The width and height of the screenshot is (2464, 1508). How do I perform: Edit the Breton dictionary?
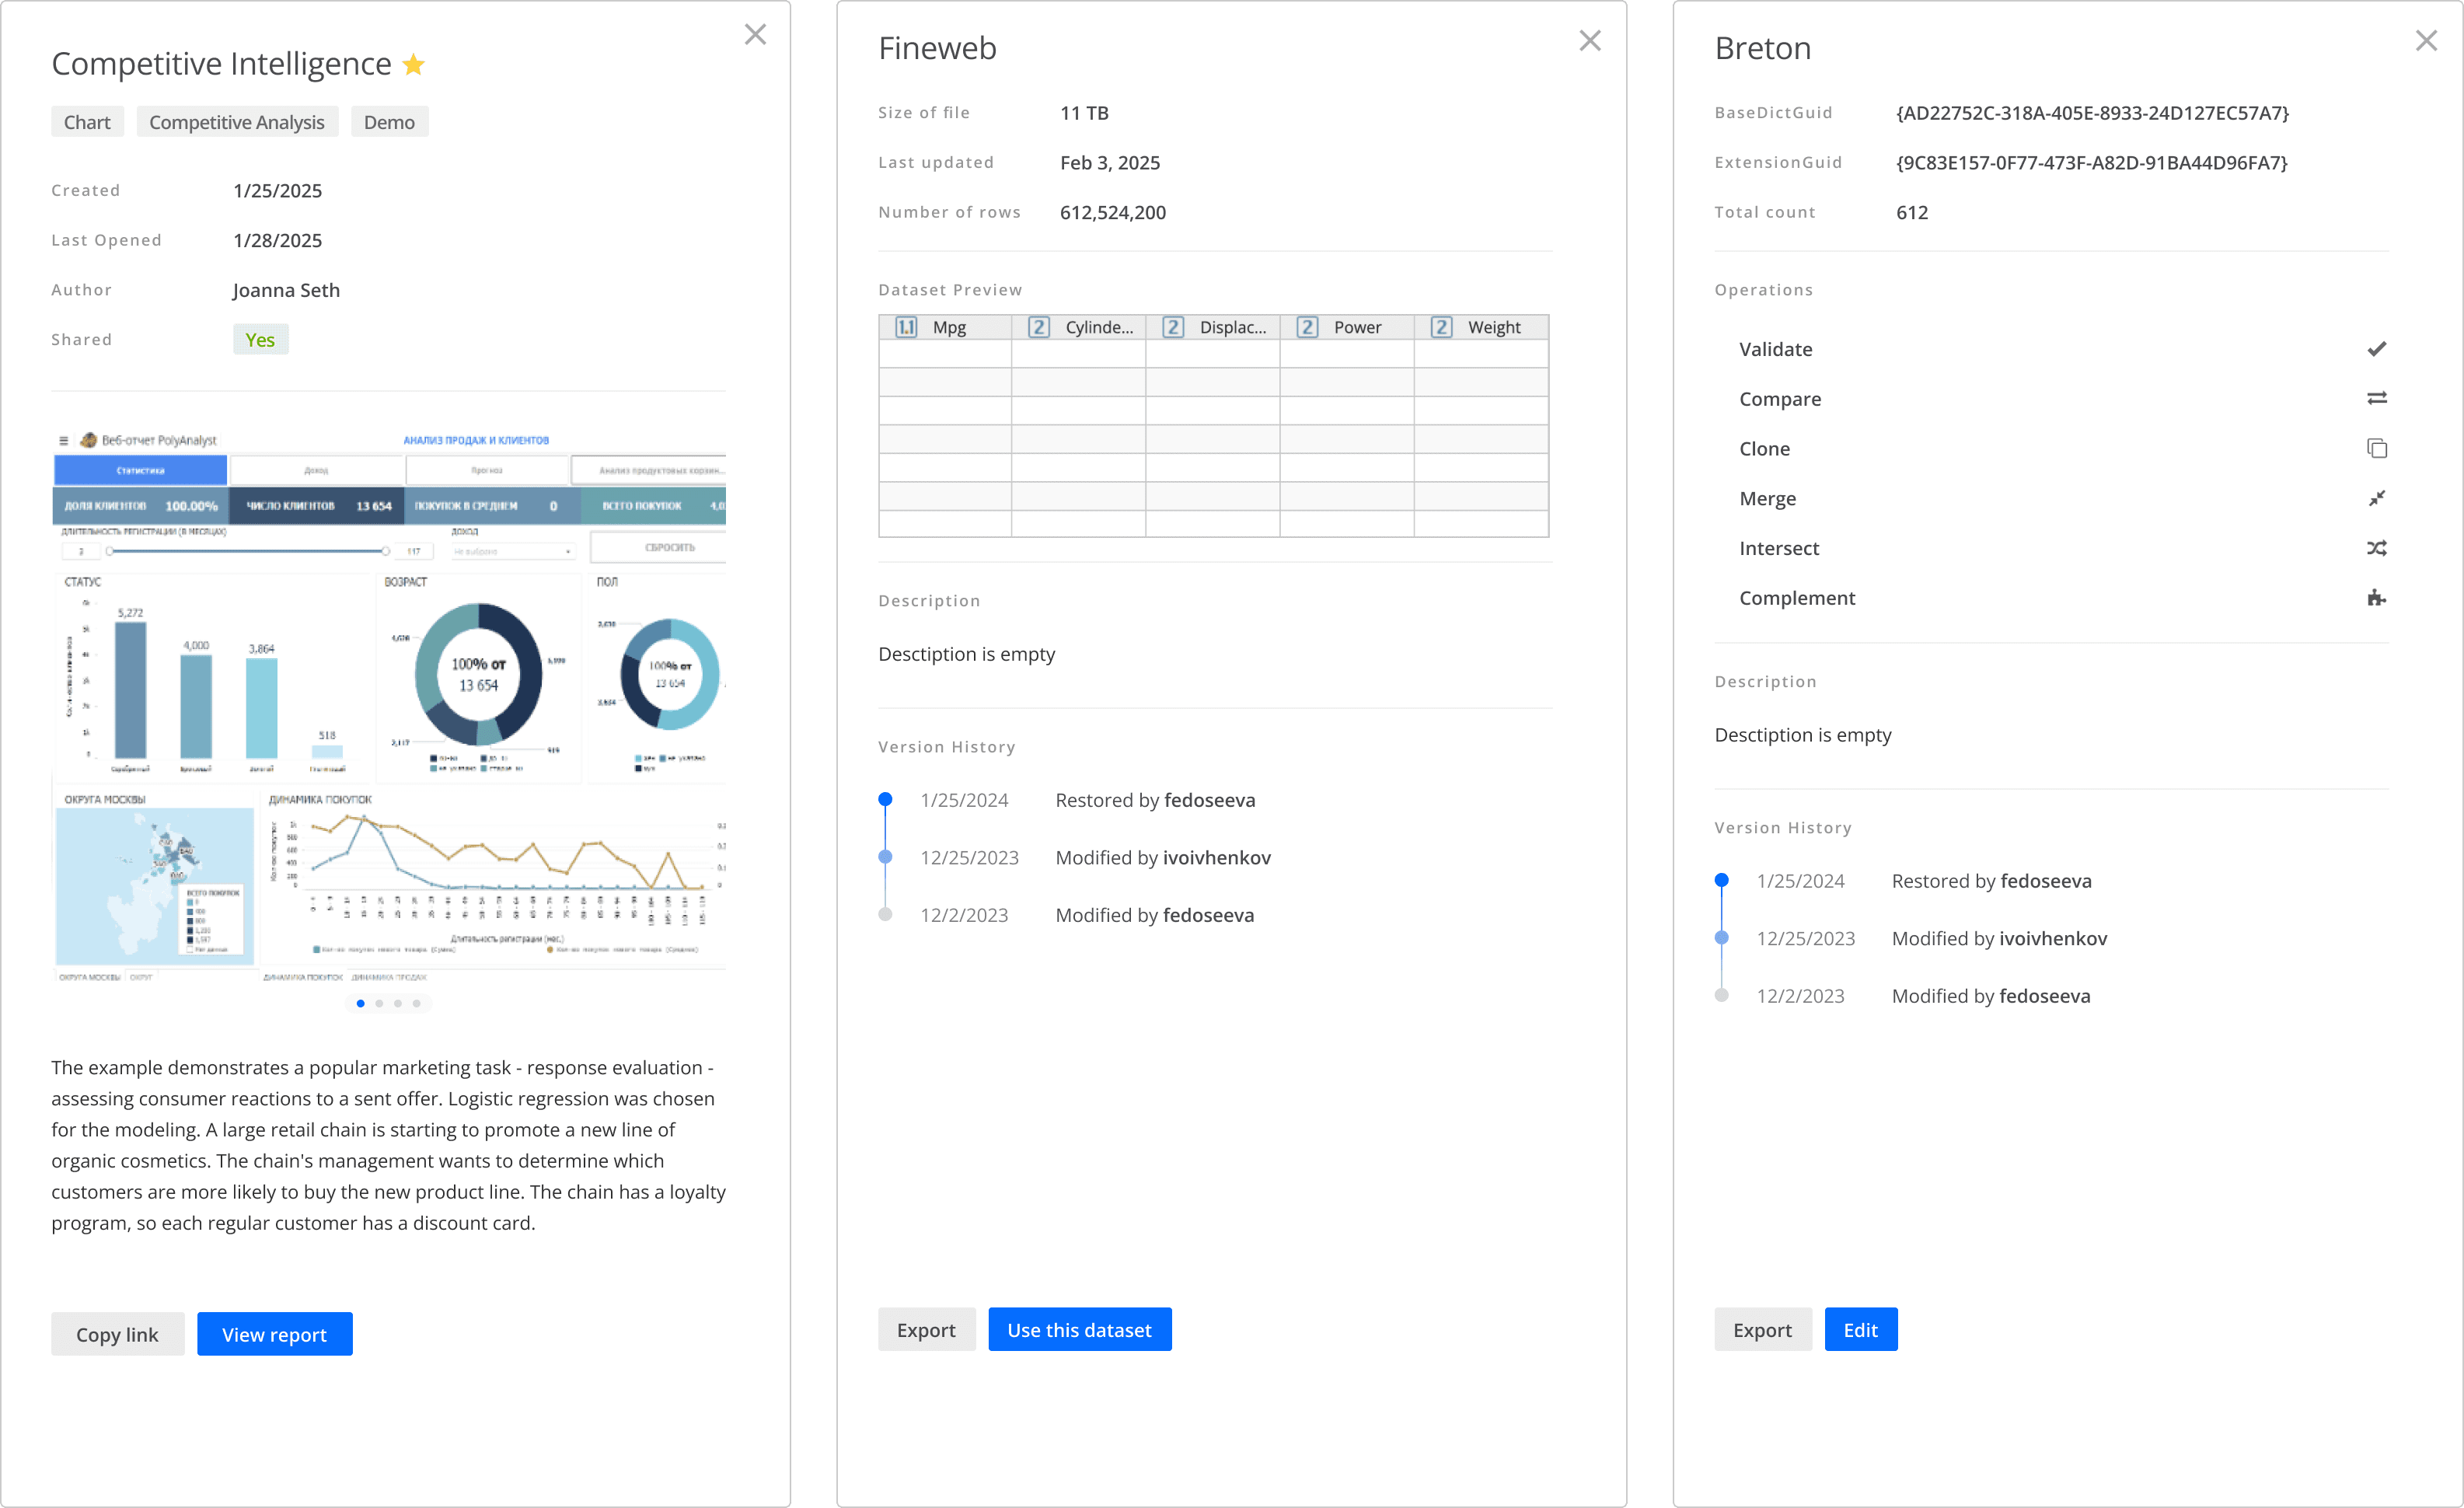pyautogui.click(x=1860, y=1329)
